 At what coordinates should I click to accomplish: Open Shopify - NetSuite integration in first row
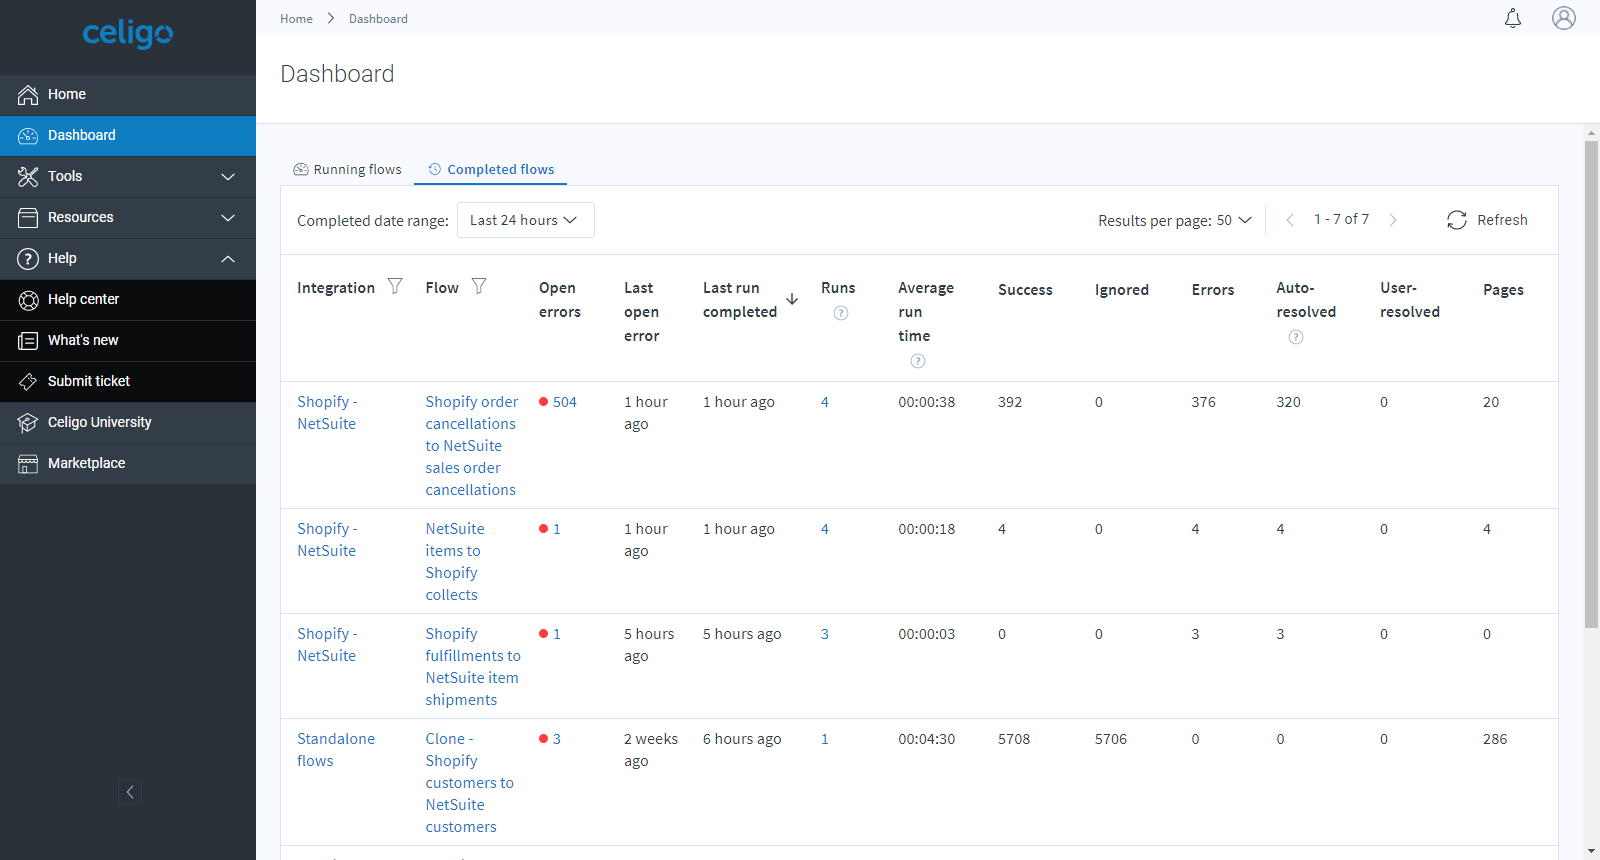[x=327, y=413]
